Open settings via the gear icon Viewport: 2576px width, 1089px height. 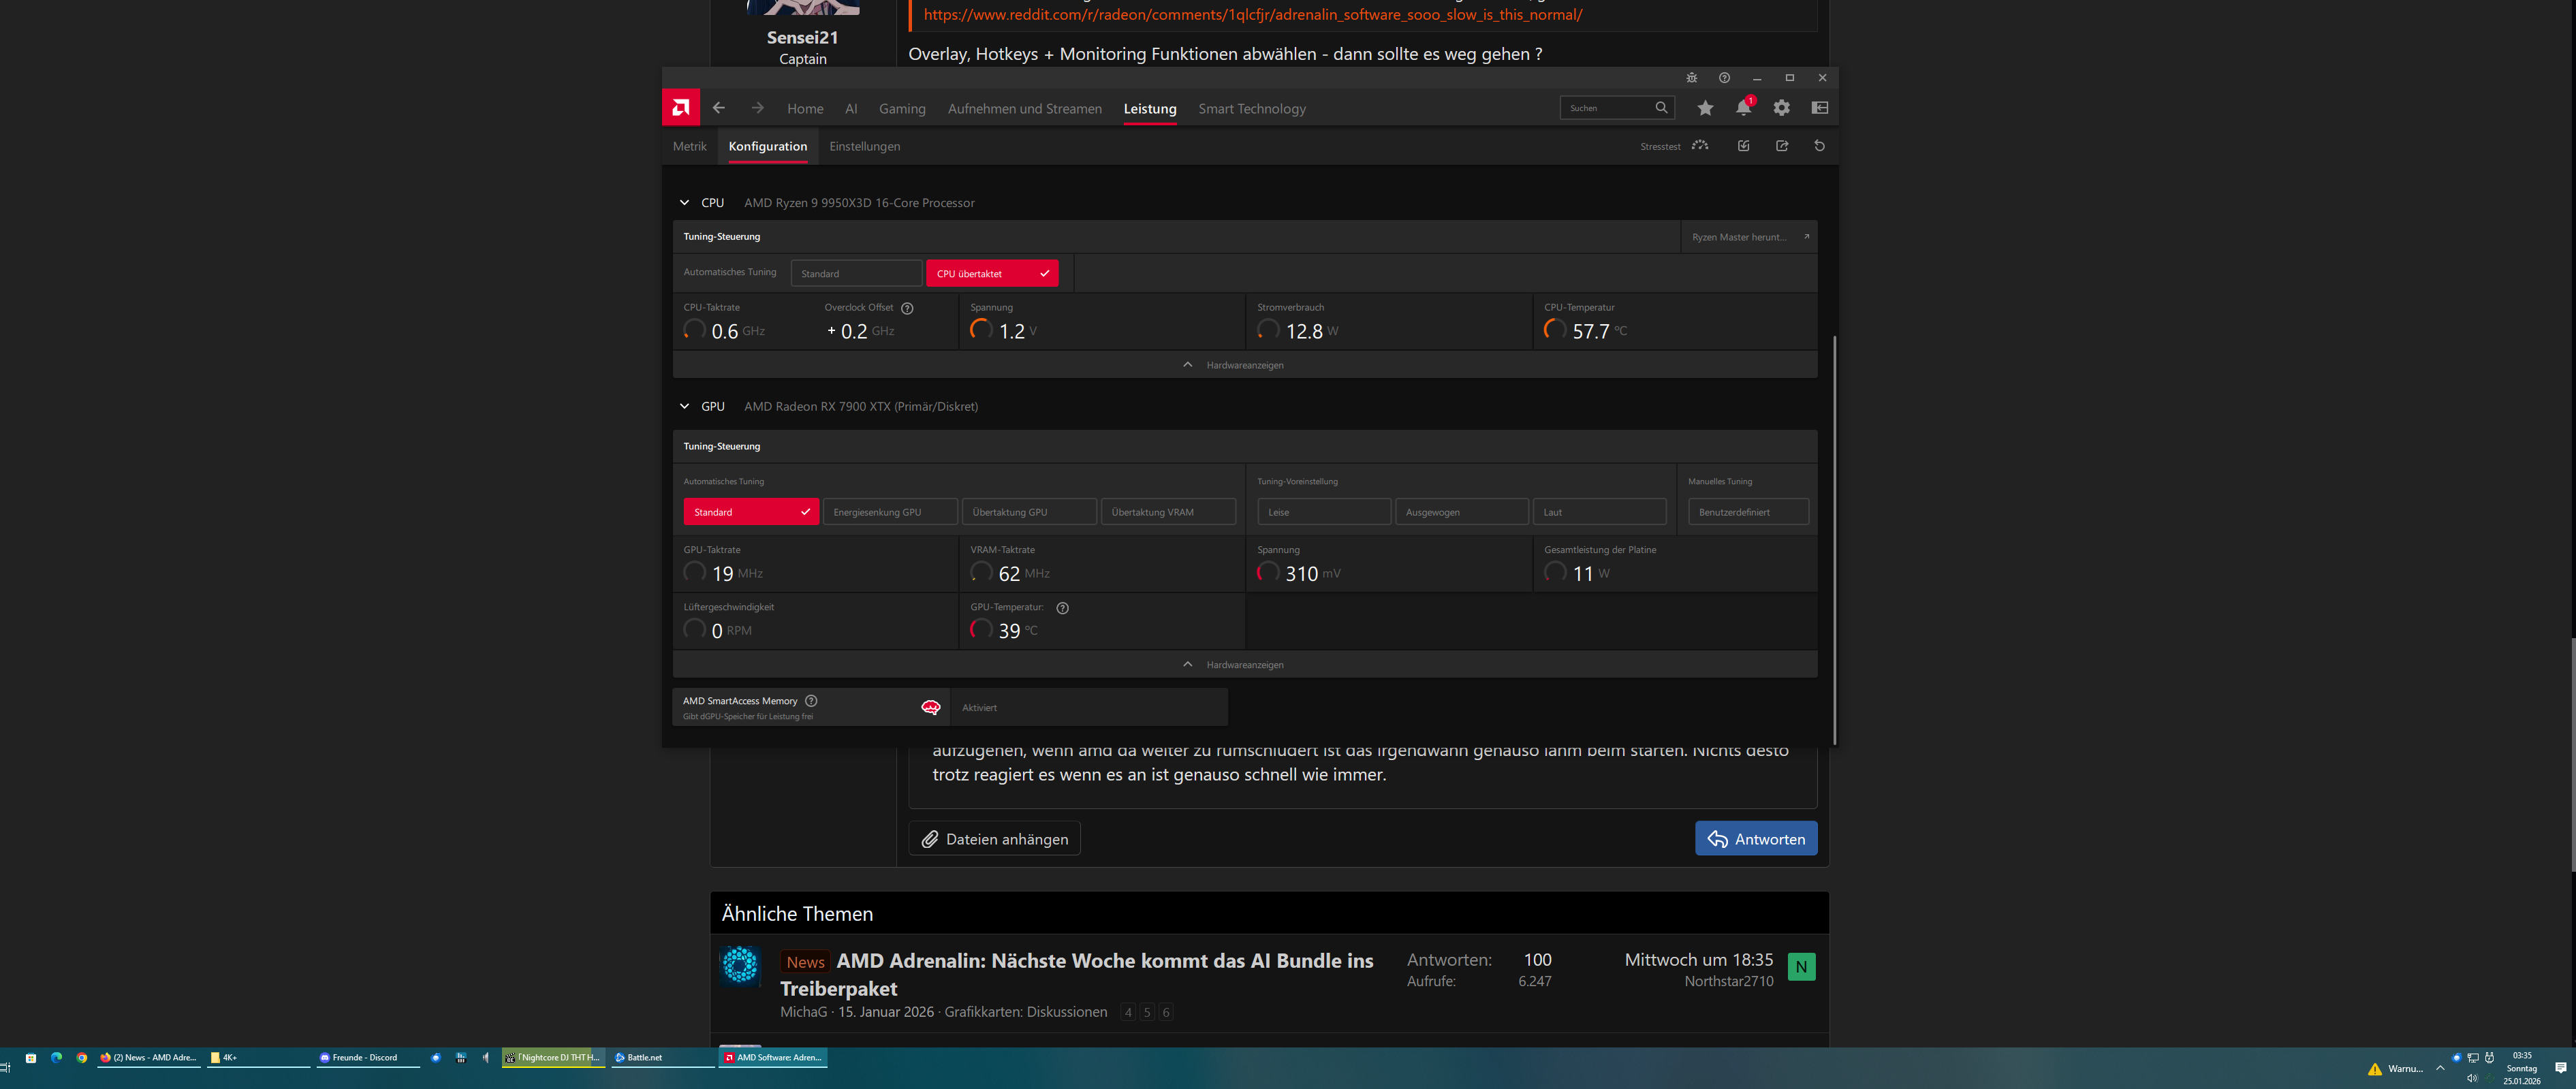(x=1781, y=108)
